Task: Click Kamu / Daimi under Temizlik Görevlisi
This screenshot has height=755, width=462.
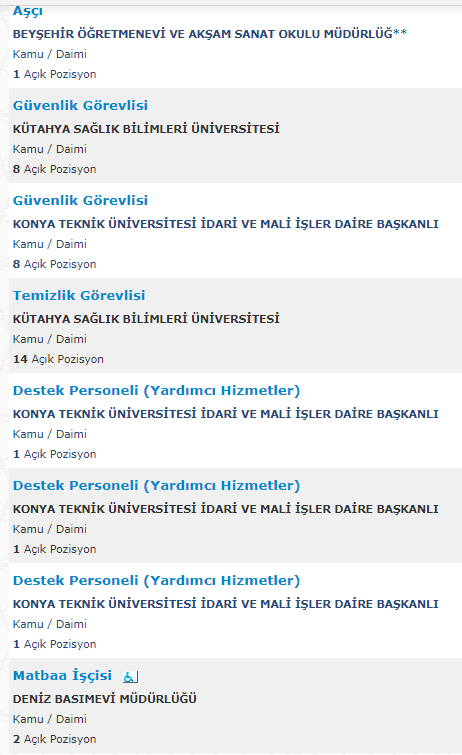Action: pos(50,339)
